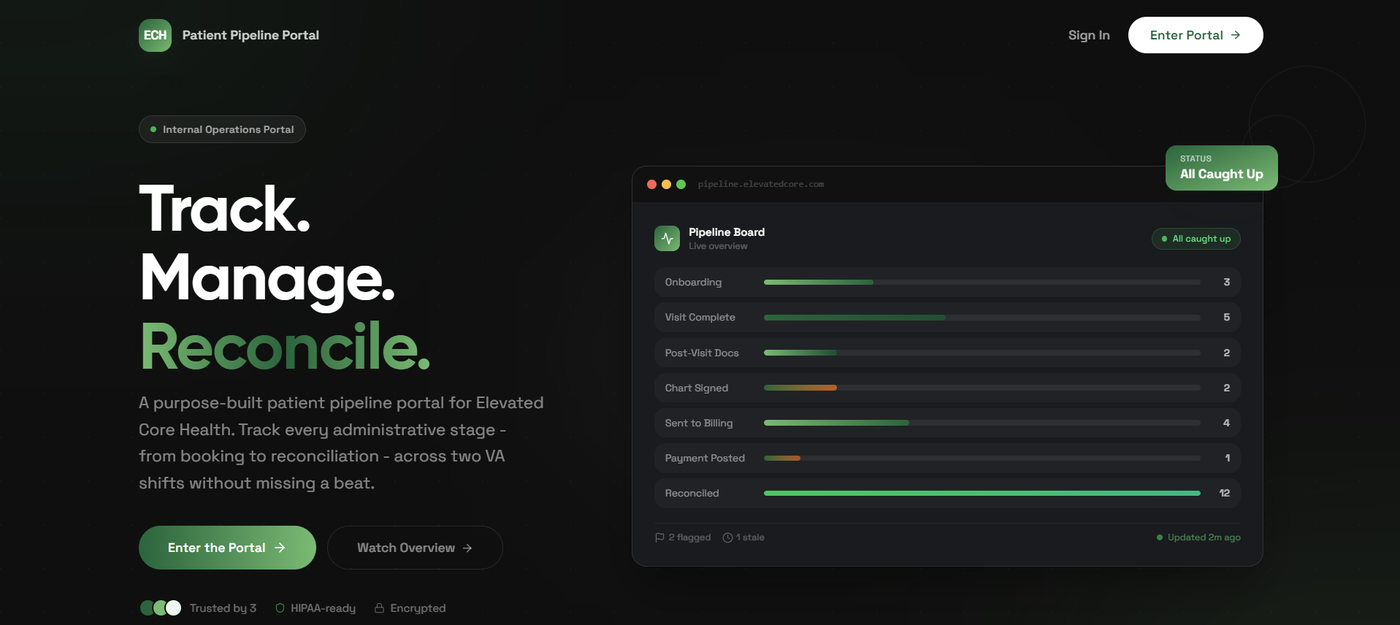Click the Patient Pipeline Portal title
The image size is (1400, 625).
click(x=251, y=35)
